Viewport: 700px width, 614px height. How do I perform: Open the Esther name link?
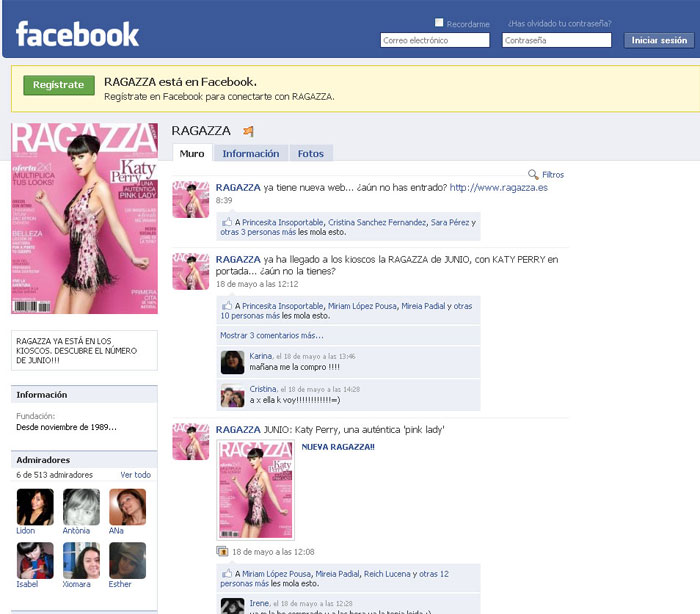pyautogui.click(x=120, y=584)
